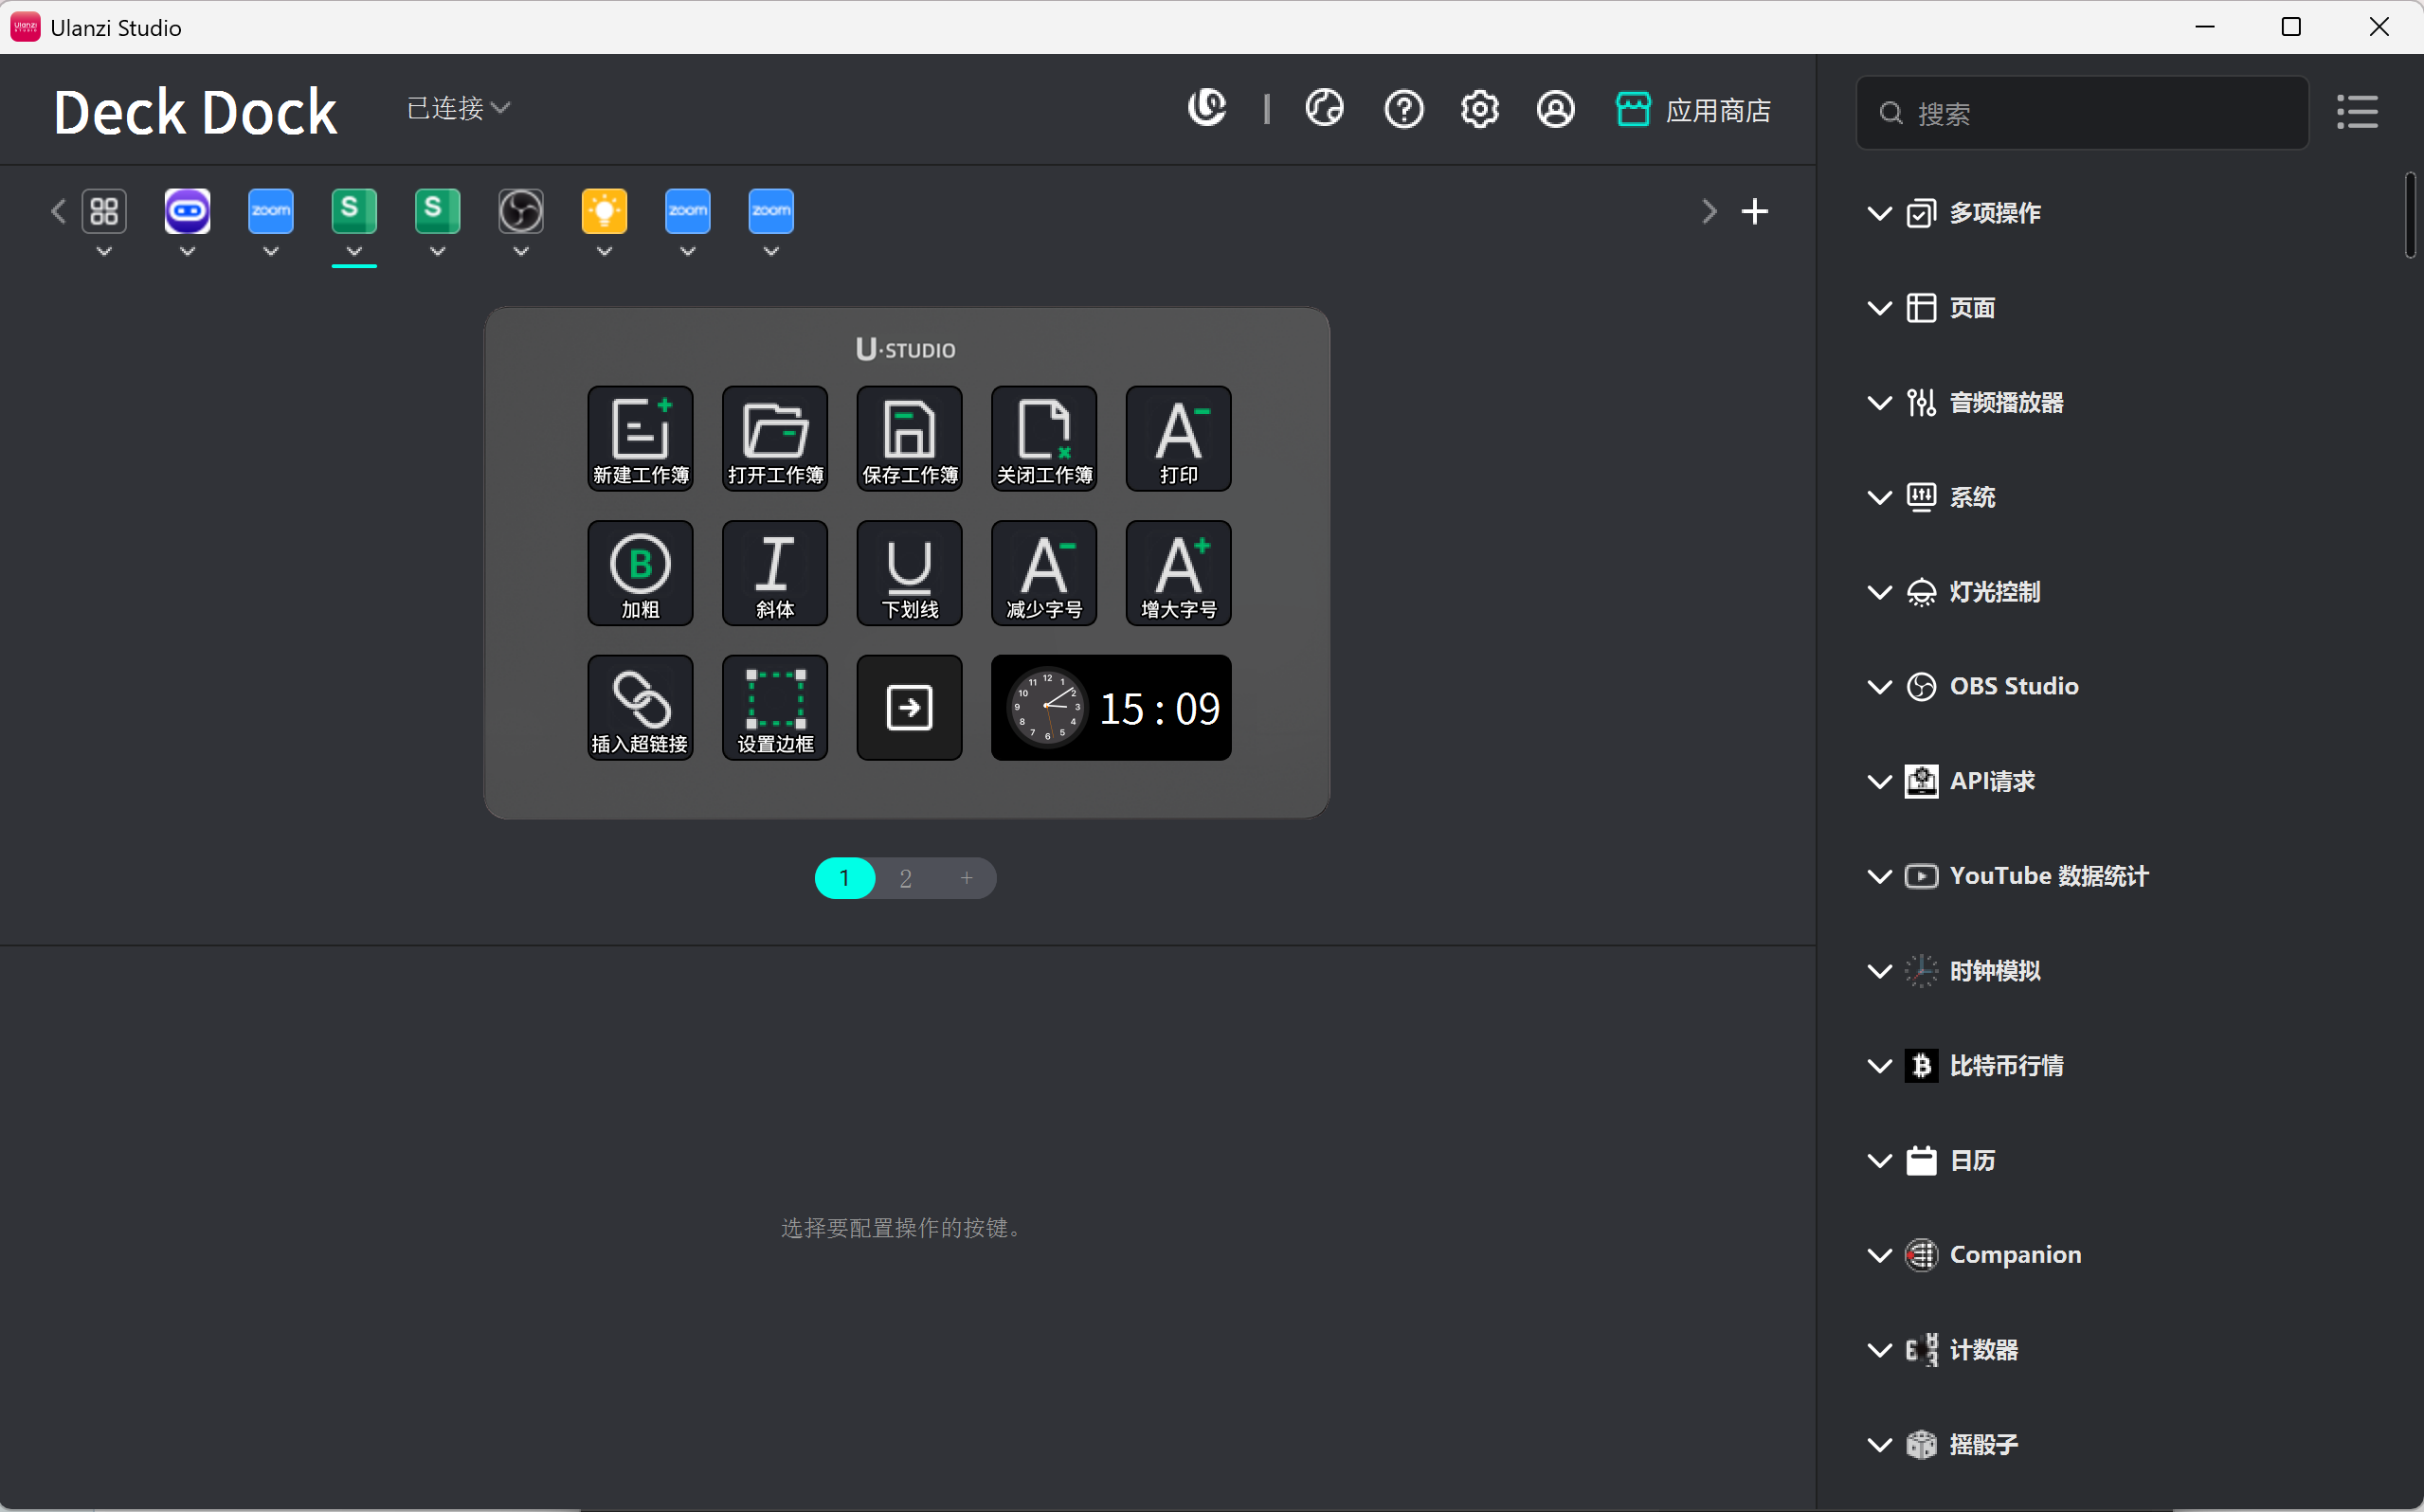Expand the 时钟模拟 category
This screenshot has height=1512, width=2424.
[1993, 970]
